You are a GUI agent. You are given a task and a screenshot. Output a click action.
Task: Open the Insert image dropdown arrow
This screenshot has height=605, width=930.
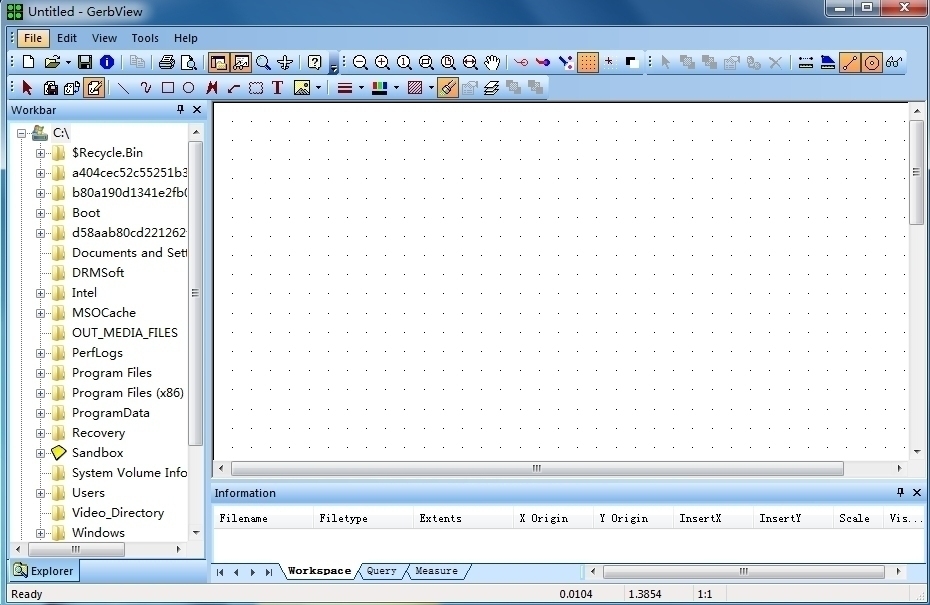point(319,88)
